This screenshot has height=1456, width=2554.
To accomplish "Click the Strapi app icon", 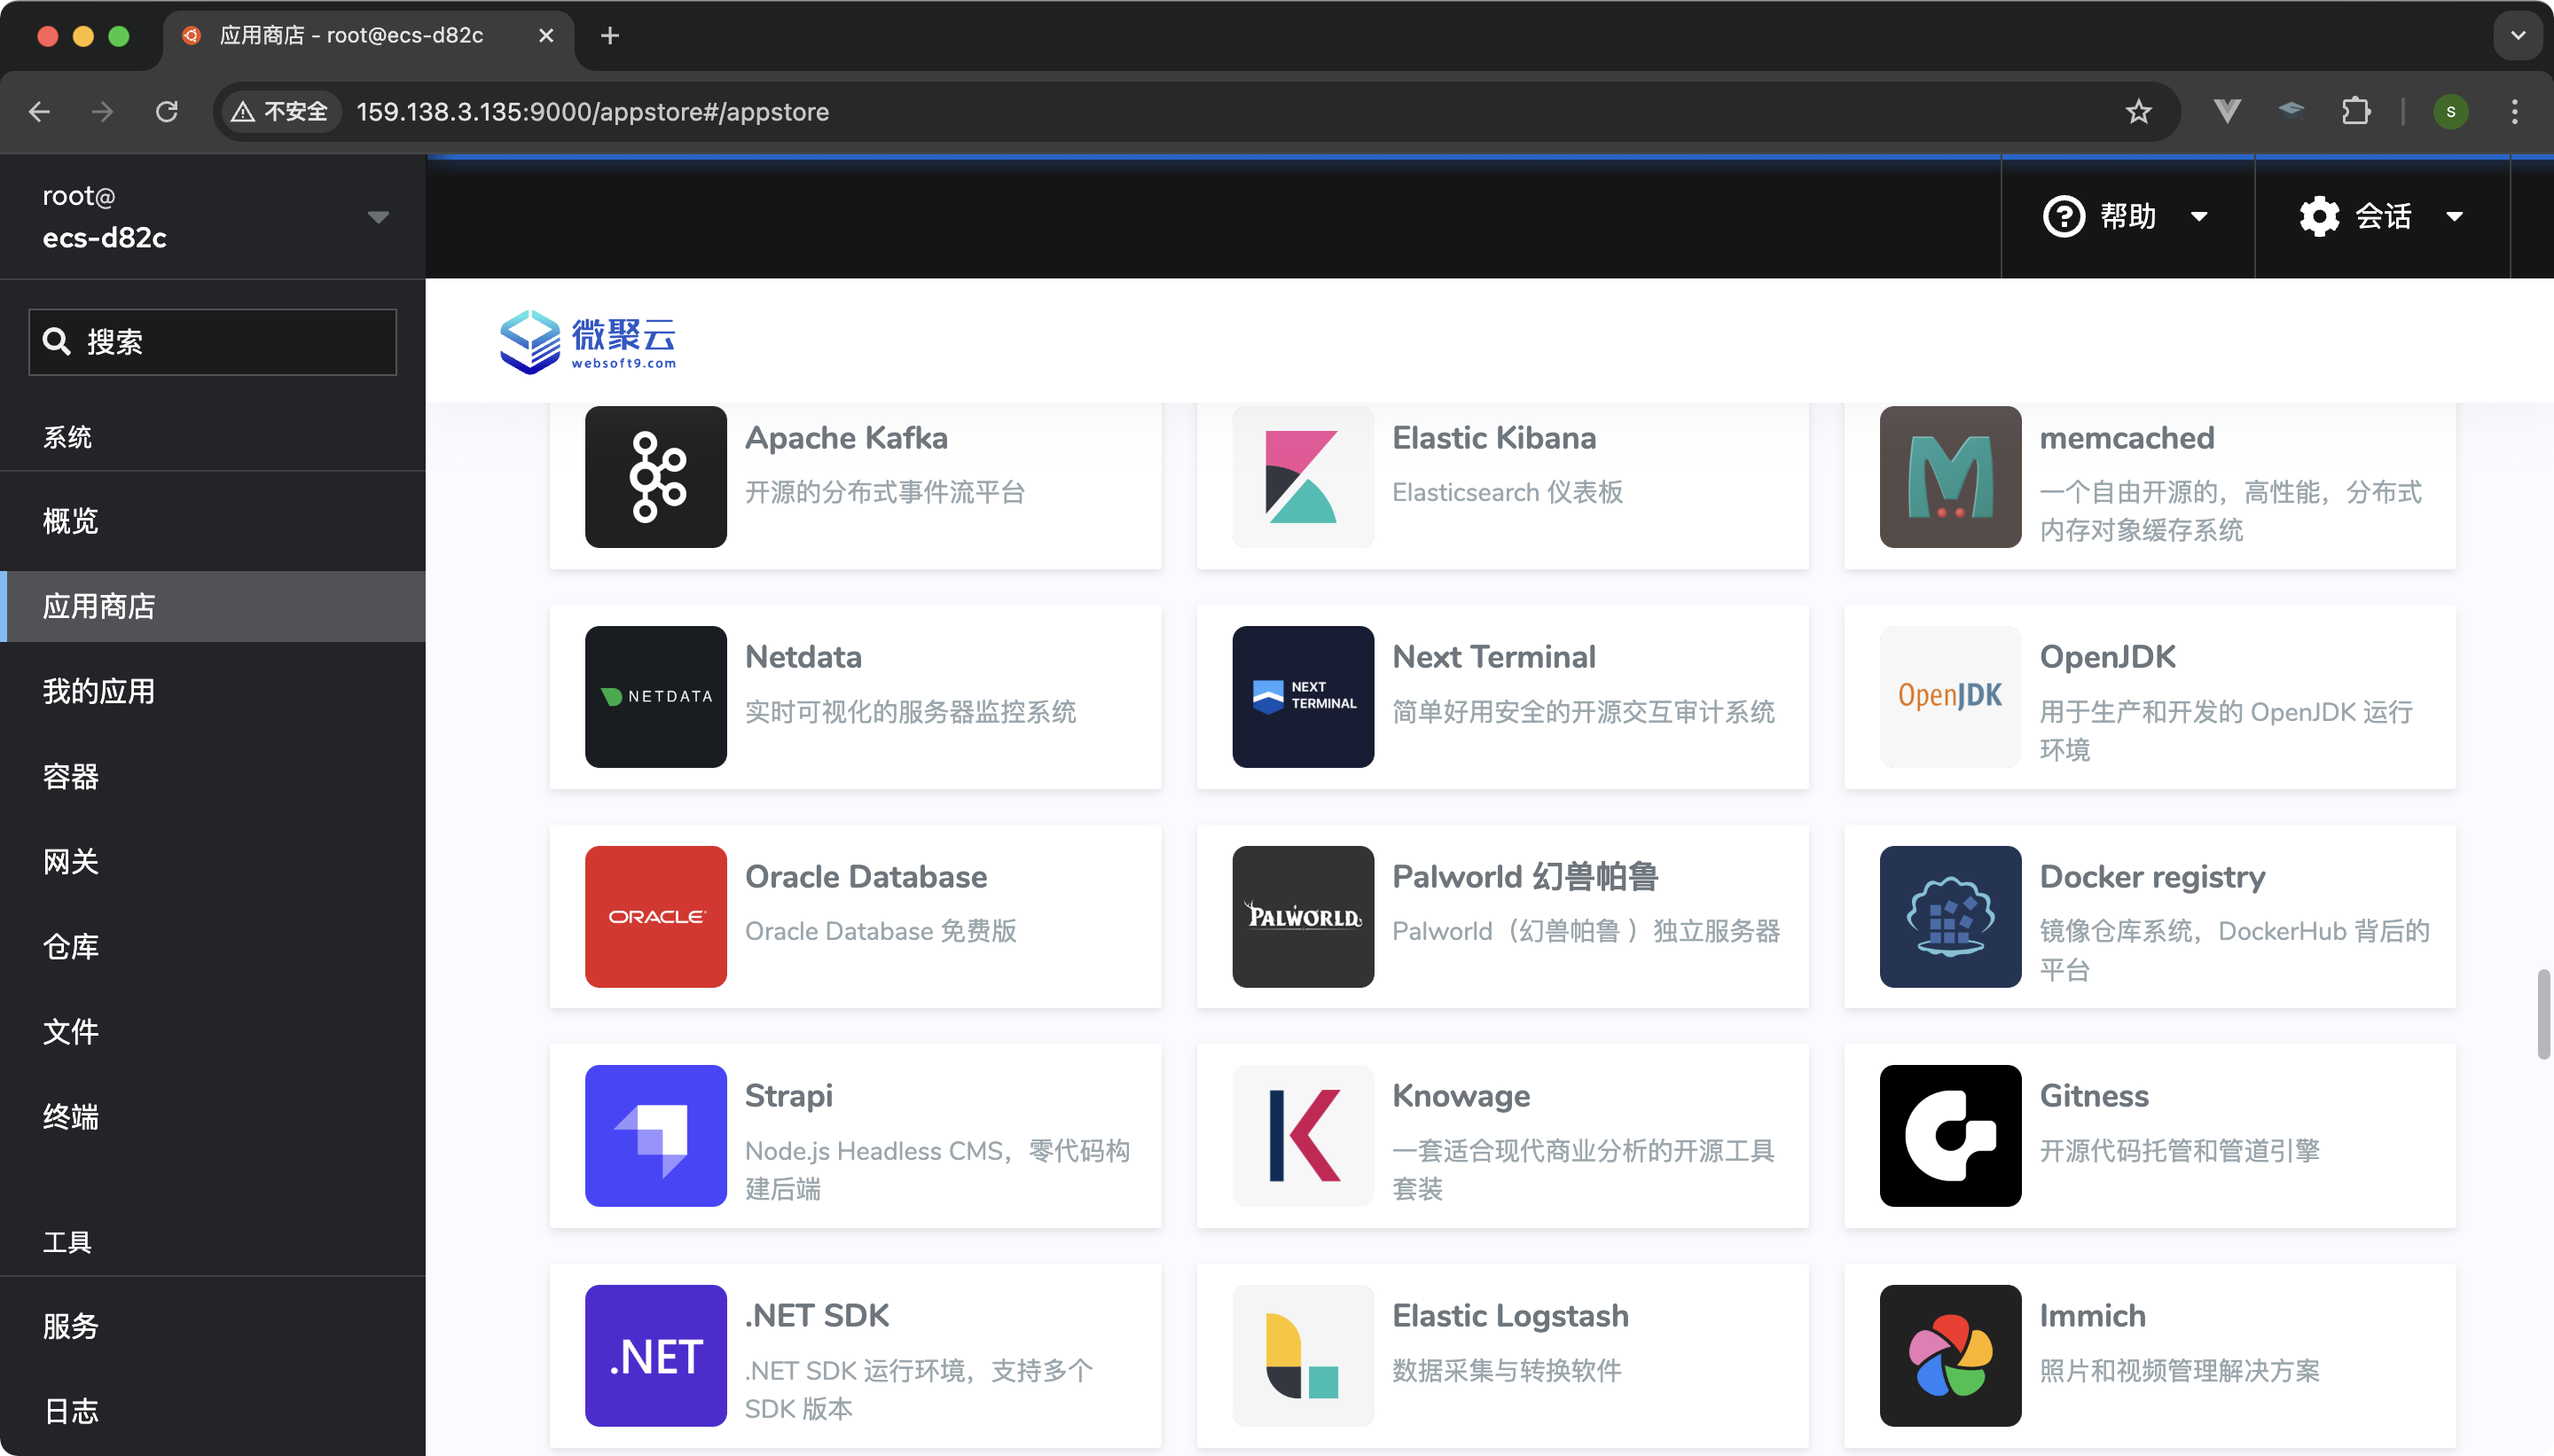I will click(655, 1135).
